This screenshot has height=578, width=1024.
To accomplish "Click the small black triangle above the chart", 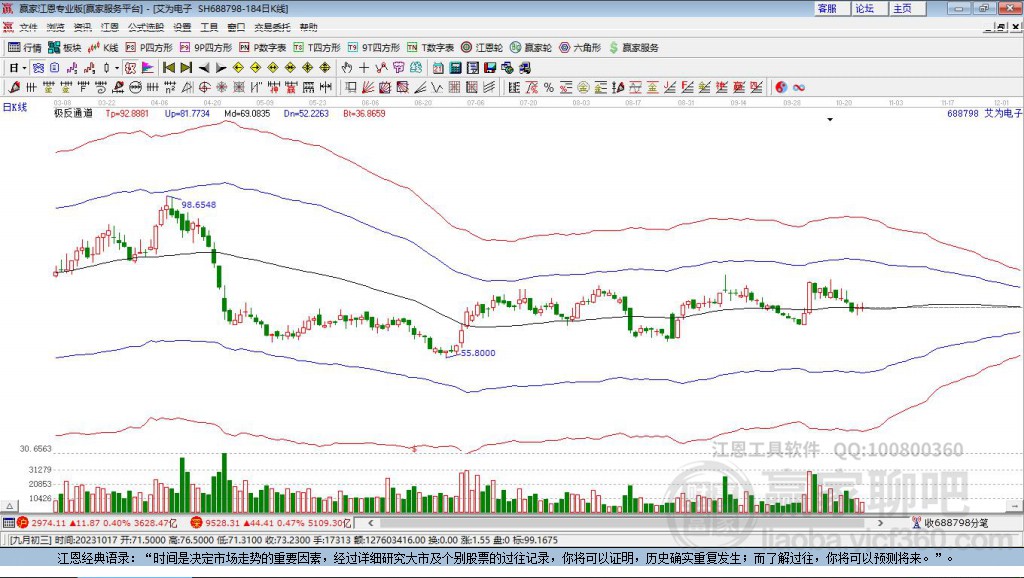I will [830, 120].
